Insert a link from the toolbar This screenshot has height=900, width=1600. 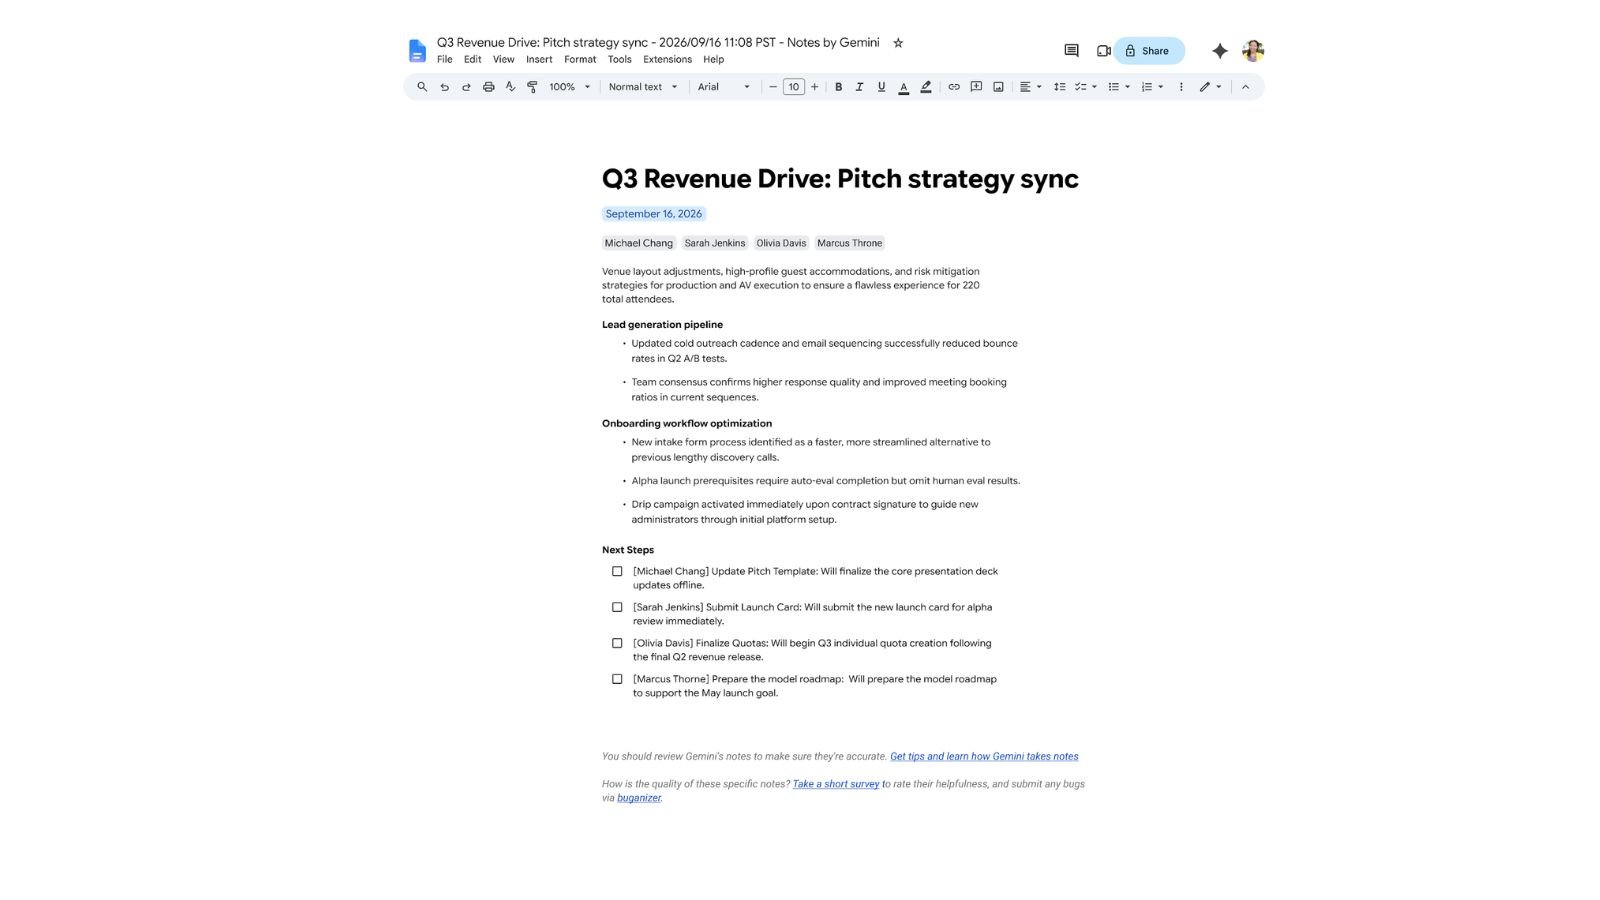tap(954, 87)
